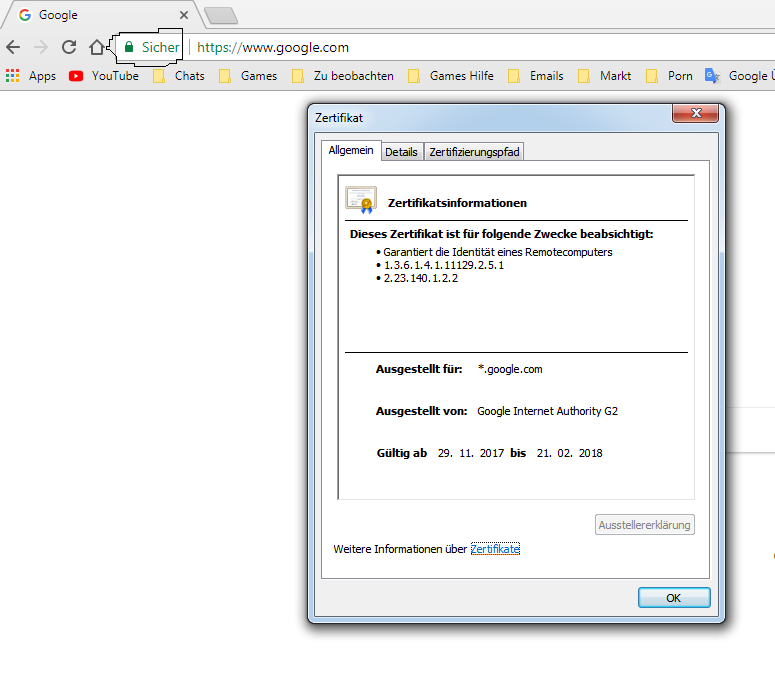Image resolution: width=775 pixels, height=673 pixels.
Task: Click the browser forward arrow
Action: (41, 47)
